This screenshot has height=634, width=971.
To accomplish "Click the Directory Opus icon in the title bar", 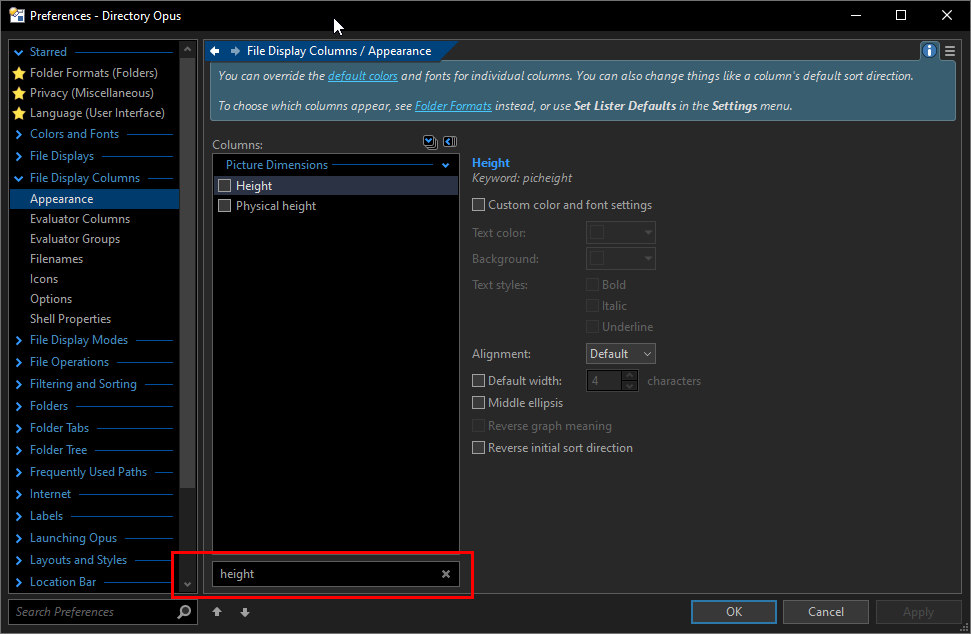I will tap(17, 15).
